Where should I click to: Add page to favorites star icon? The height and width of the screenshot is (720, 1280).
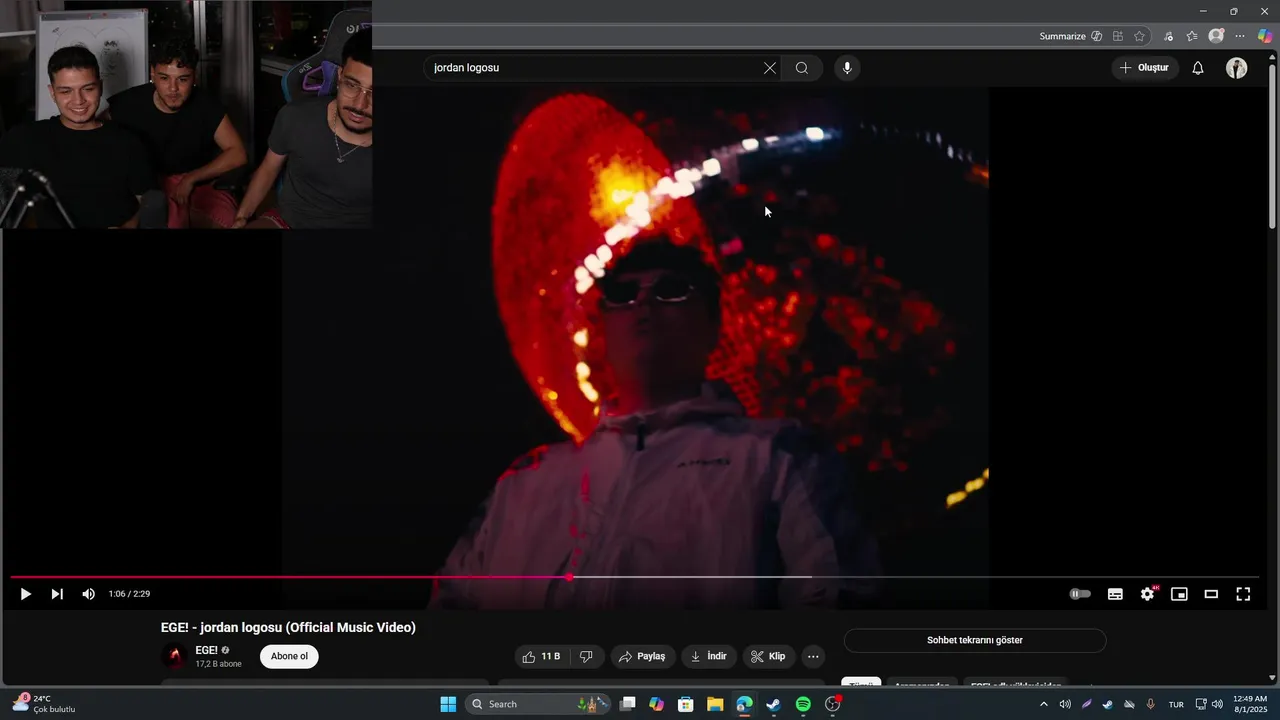[x=1140, y=36]
